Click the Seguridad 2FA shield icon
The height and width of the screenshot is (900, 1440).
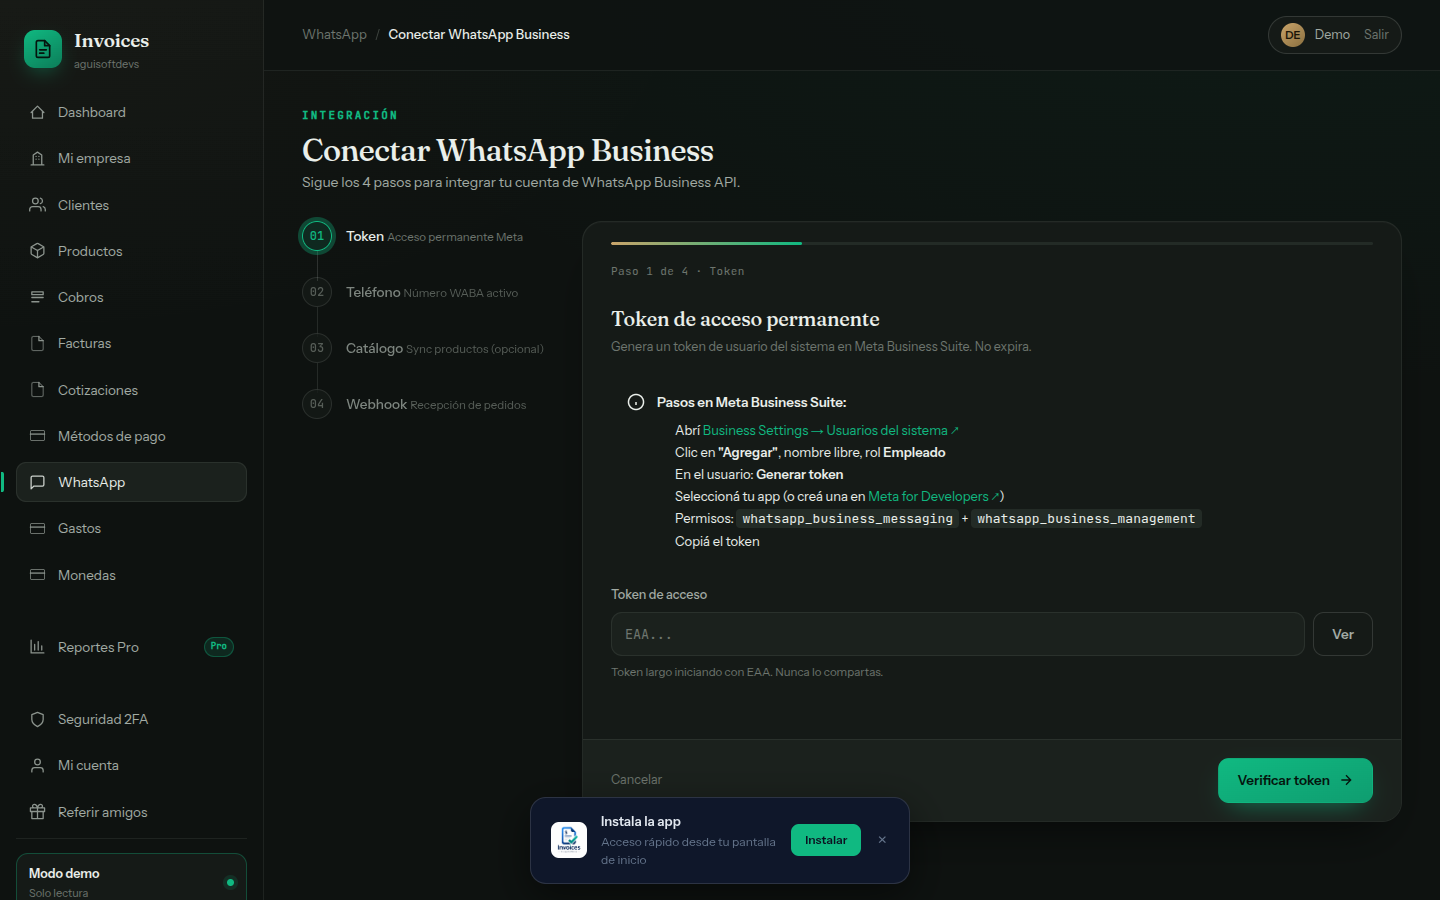click(x=38, y=719)
